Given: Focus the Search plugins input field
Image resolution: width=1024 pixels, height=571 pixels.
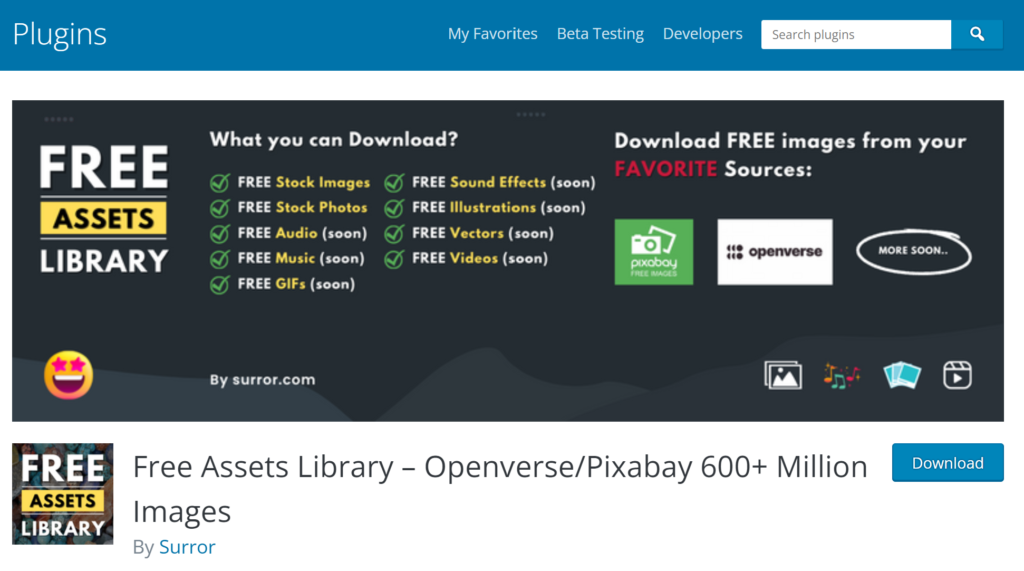Looking at the screenshot, I should point(855,34).
